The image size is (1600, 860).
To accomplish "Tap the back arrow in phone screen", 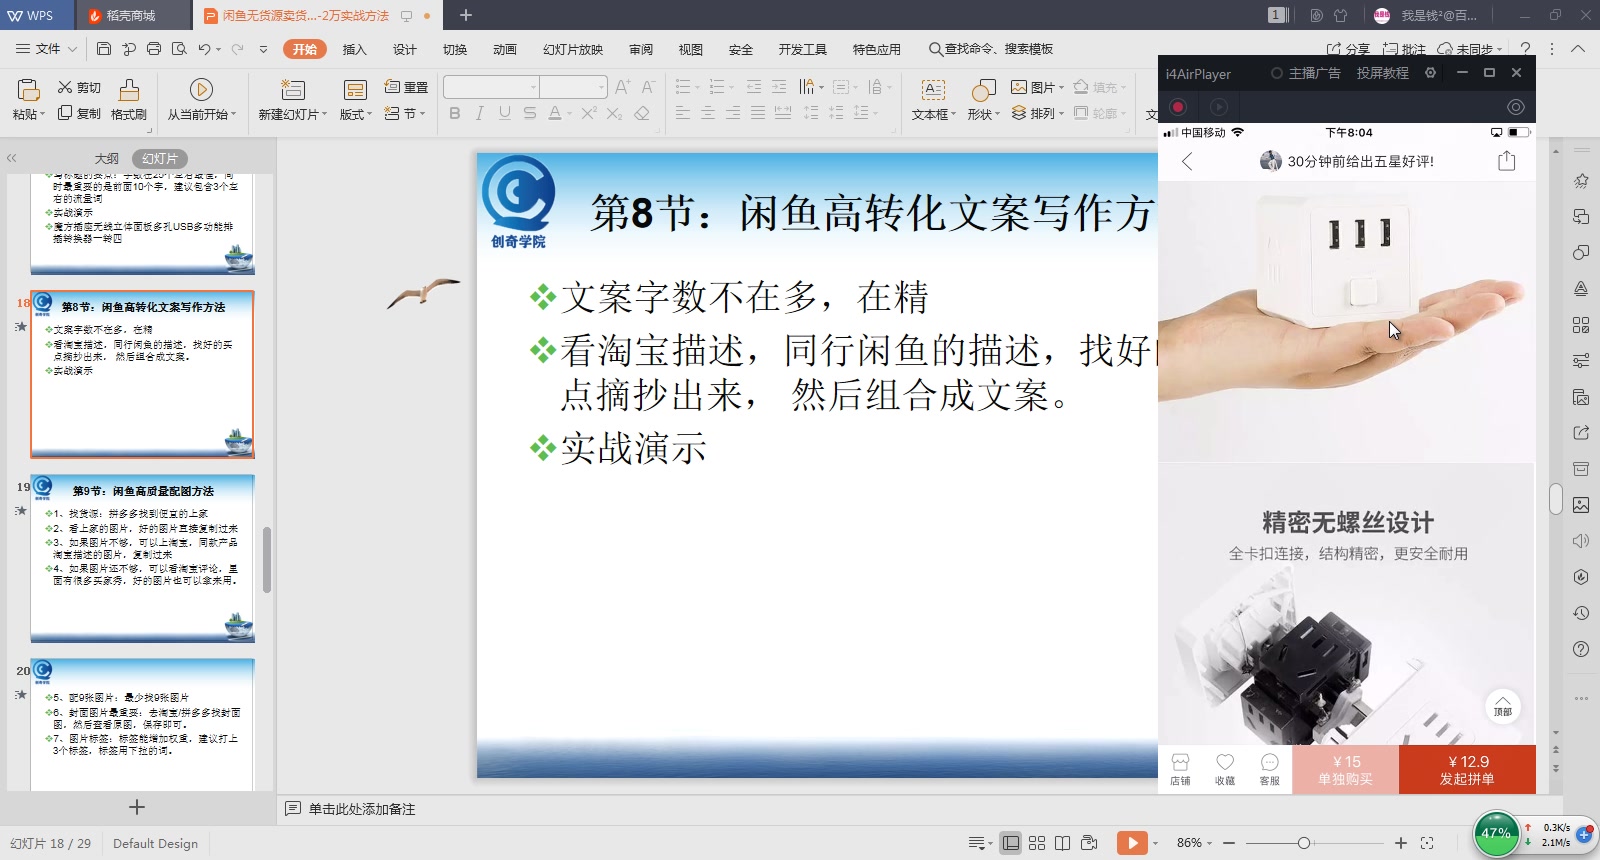I will tap(1187, 161).
